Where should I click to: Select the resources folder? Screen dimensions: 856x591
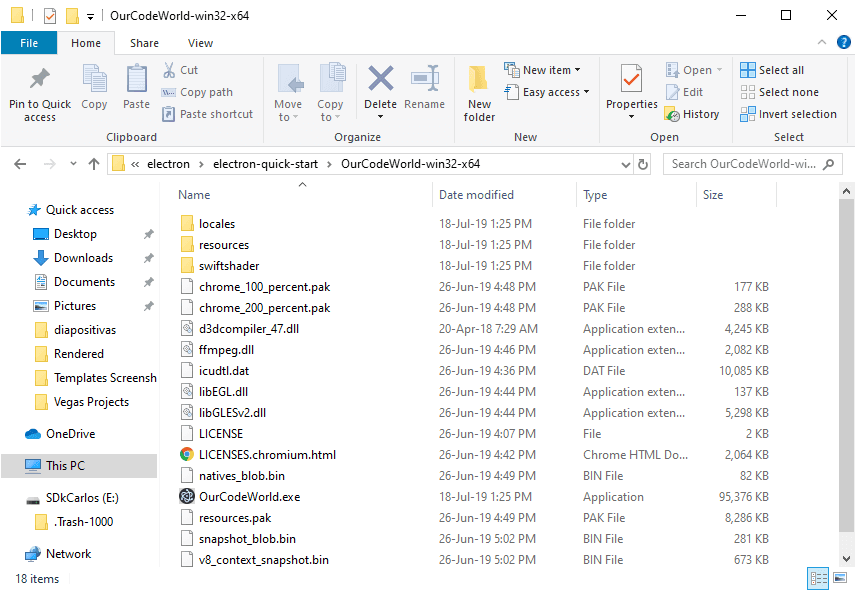224,245
